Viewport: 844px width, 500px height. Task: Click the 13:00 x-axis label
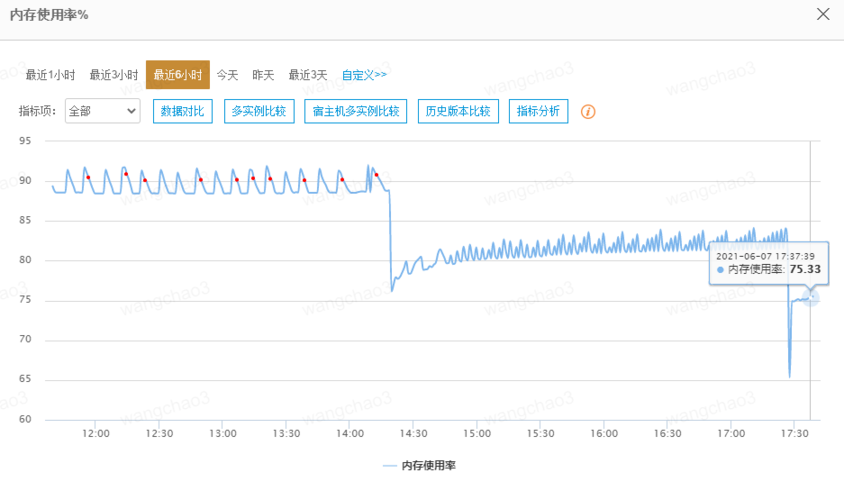pyautogui.click(x=223, y=433)
